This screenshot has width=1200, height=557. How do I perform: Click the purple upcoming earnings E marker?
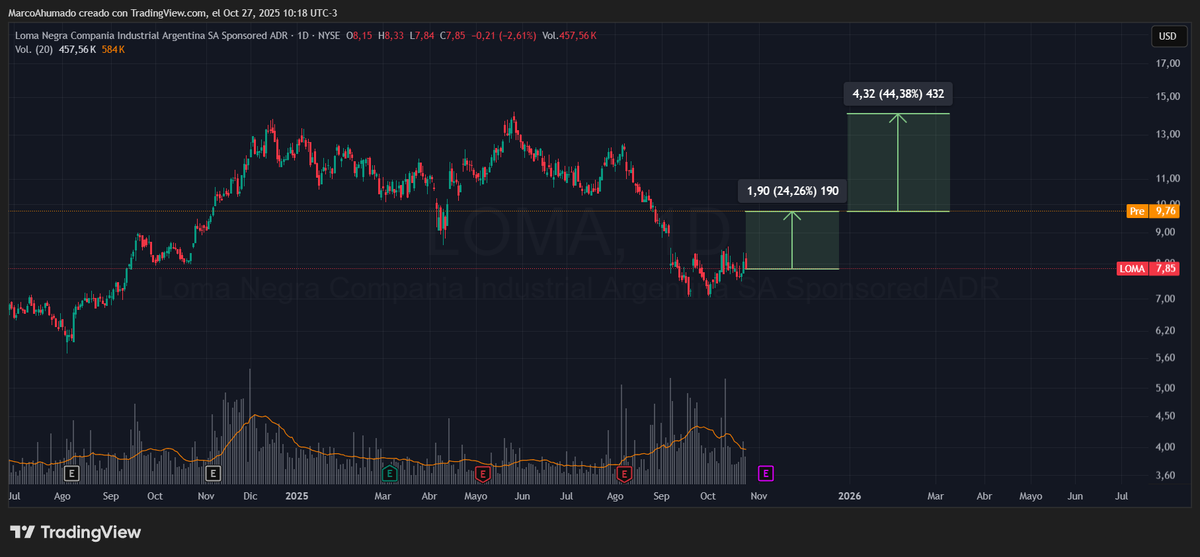pyautogui.click(x=766, y=473)
